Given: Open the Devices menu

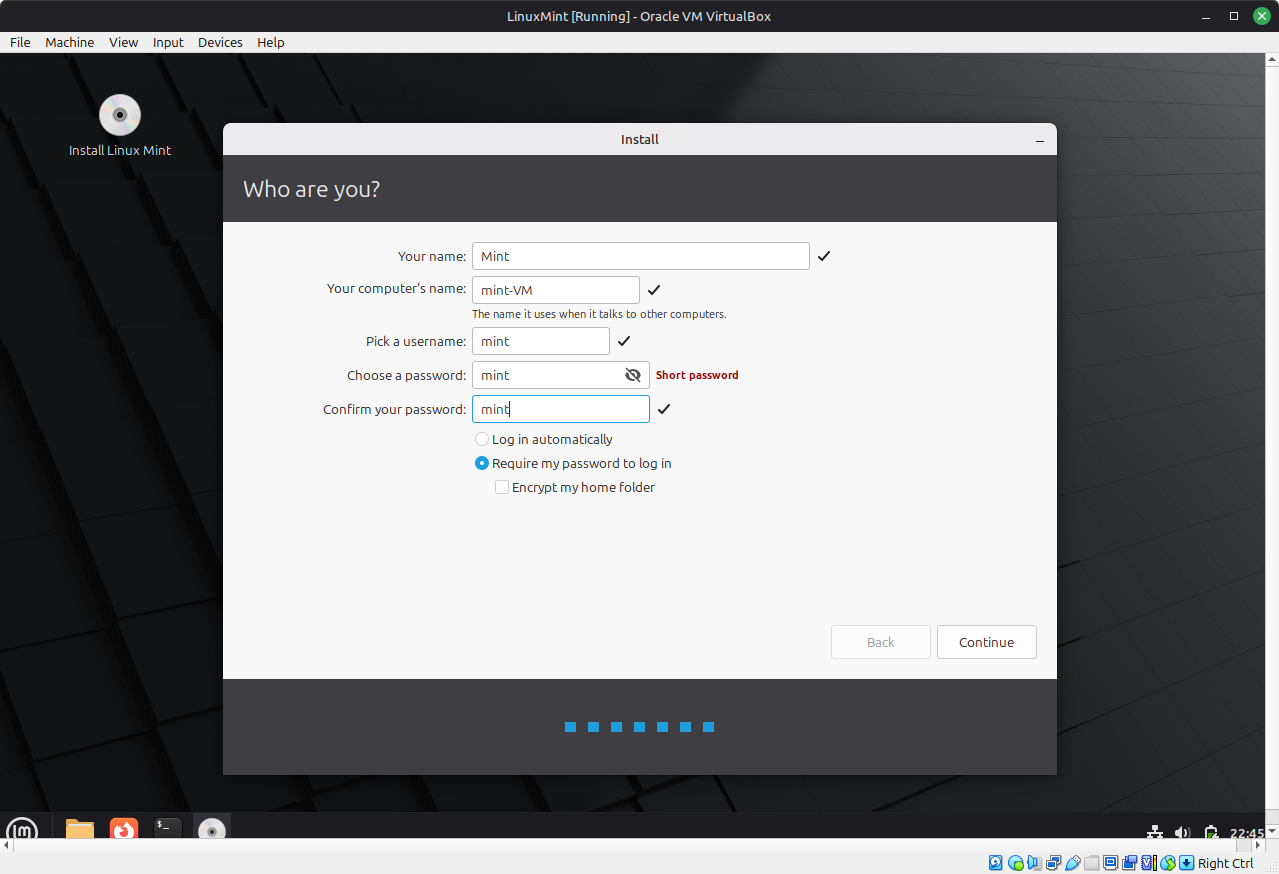Looking at the screenshot, I should coord(220,42).
